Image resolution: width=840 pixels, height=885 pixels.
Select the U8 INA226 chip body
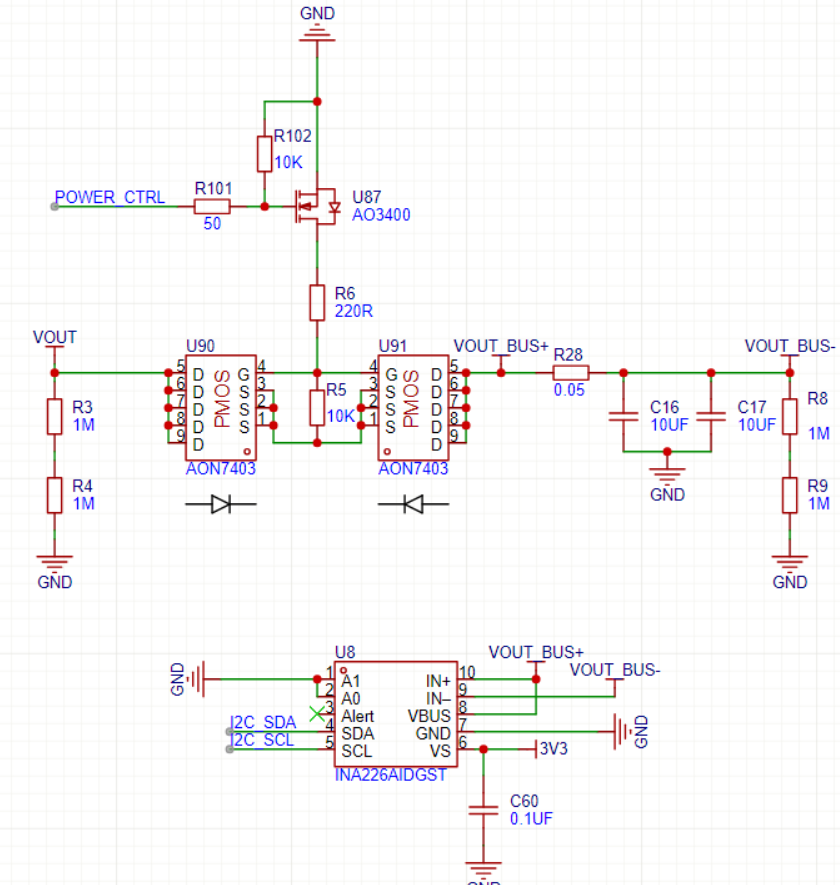point(396,714)
